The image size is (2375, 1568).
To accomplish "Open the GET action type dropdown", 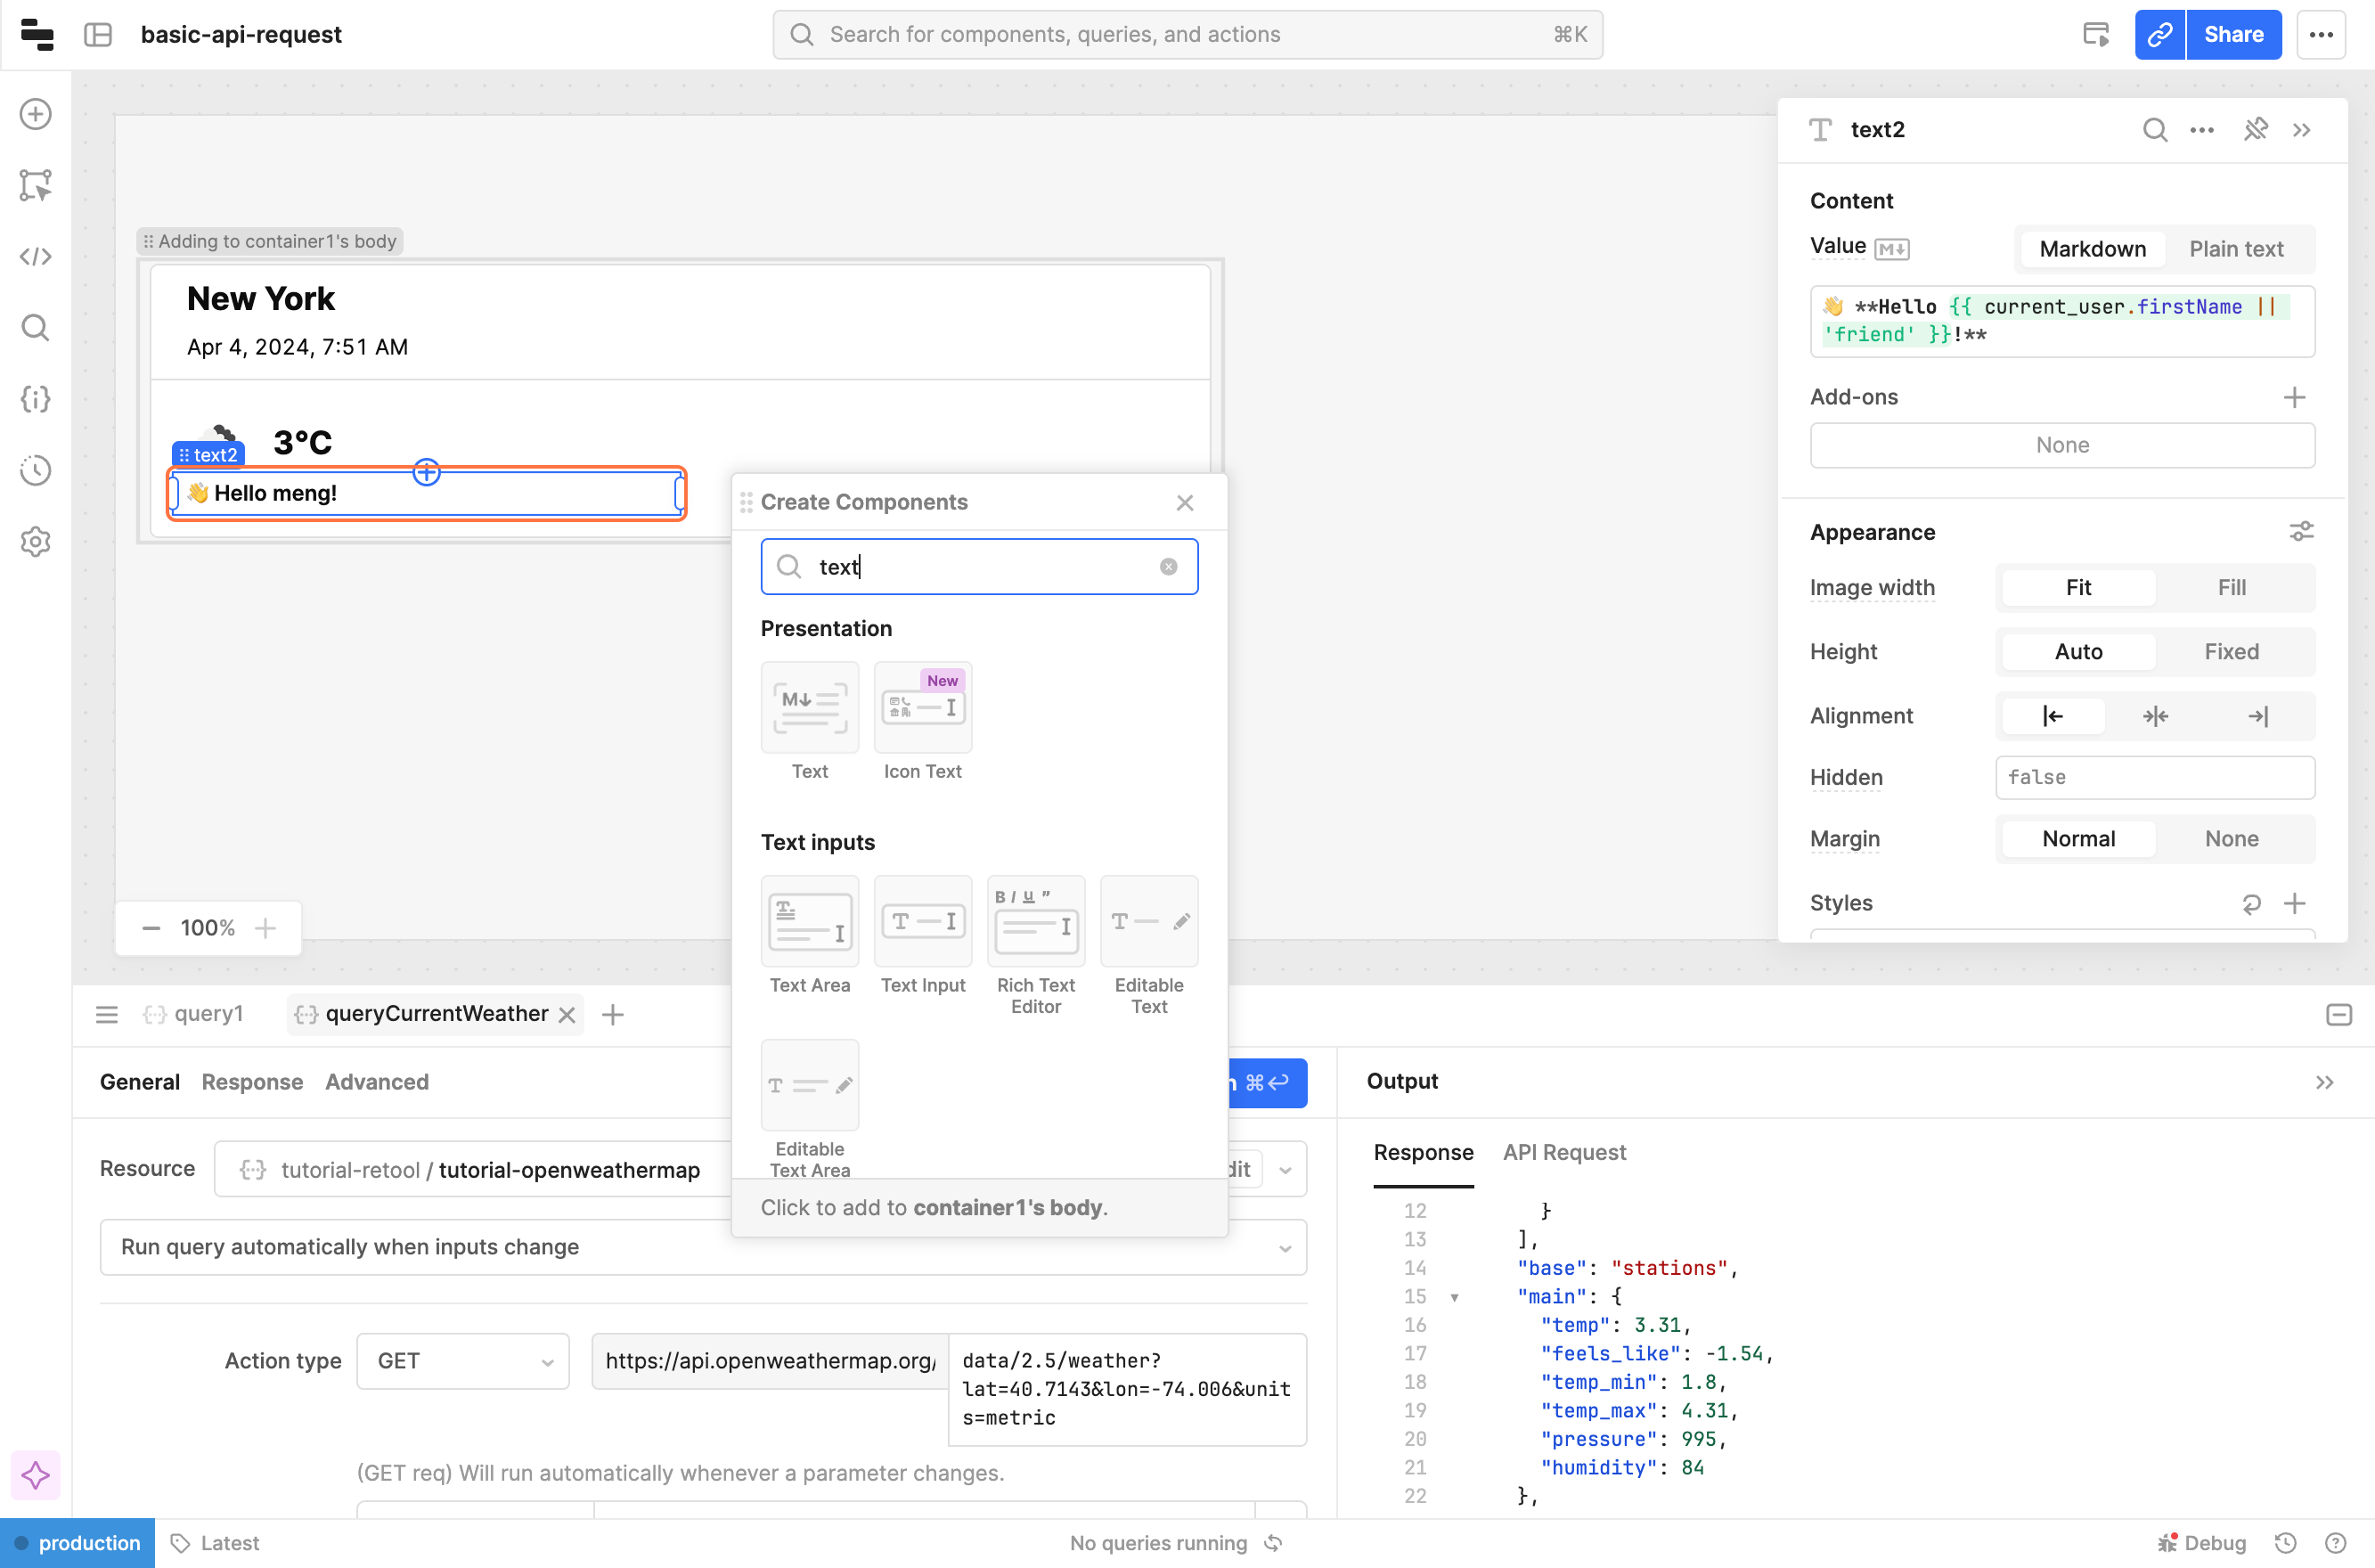I will tap(463, 1361).
